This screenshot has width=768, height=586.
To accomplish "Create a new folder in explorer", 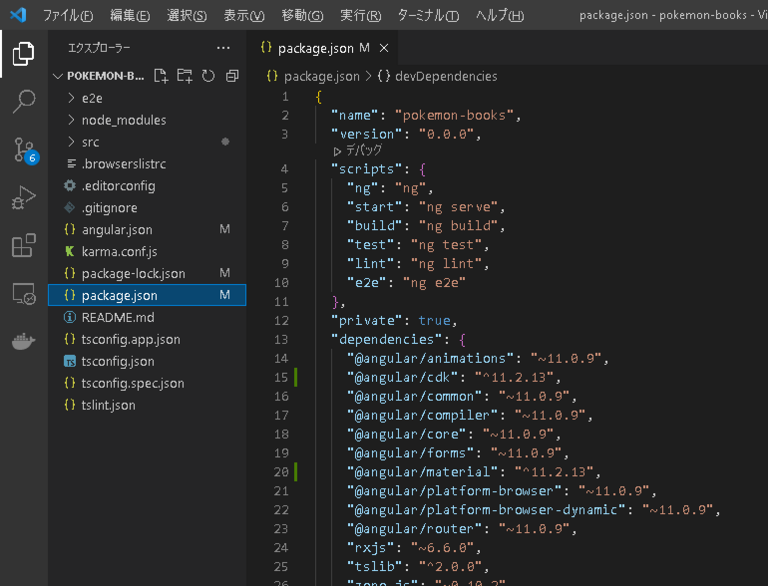I will (x=184, y=76).
